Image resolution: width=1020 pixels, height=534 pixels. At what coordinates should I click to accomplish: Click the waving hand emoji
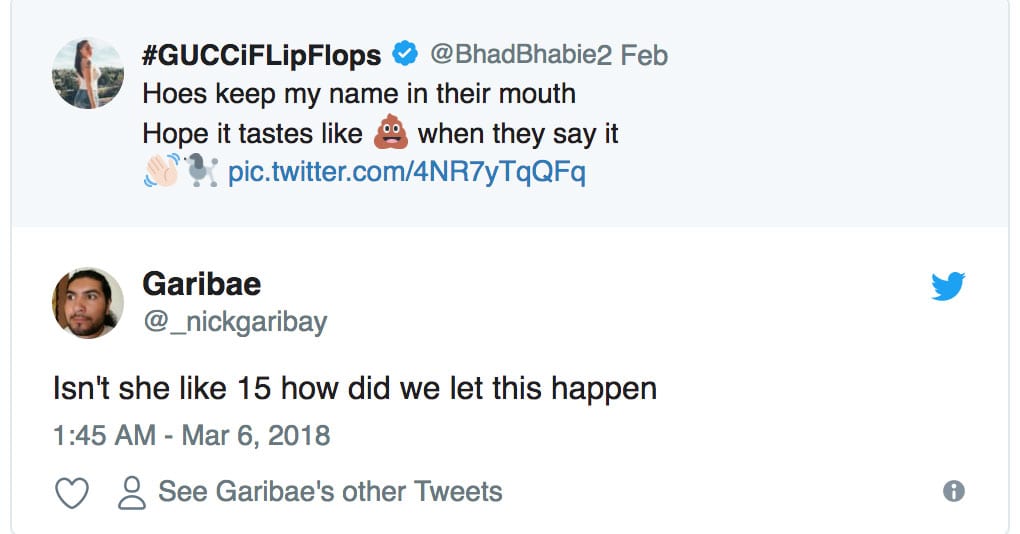click(x=162, y=171)
